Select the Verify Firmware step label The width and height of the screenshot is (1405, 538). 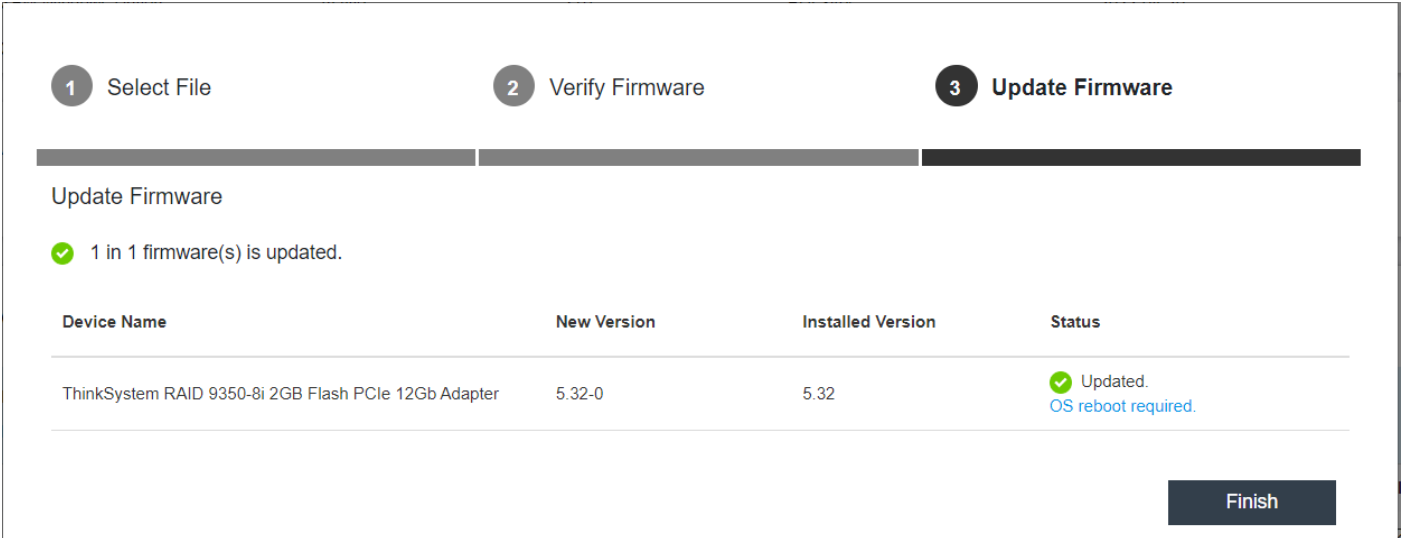coord(627,88)
